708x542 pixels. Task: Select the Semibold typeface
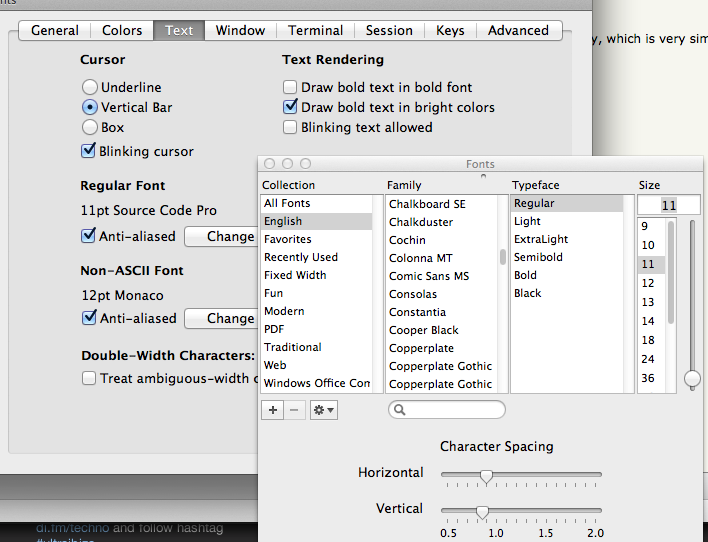click(x=567, y=257)
